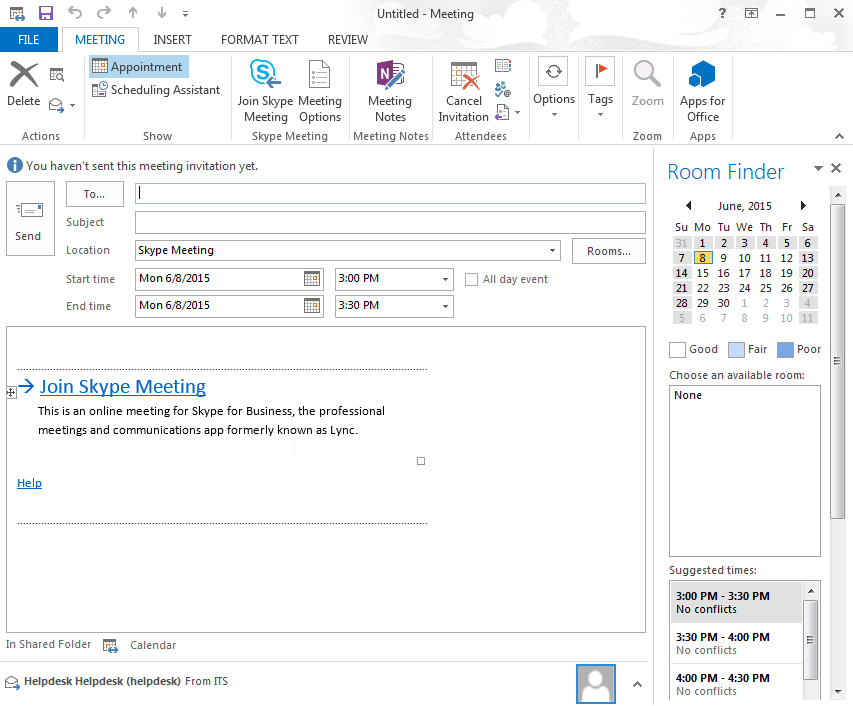Open the End time date picker calendar
The height and width of the screenshot is (706, 853).
312,306
